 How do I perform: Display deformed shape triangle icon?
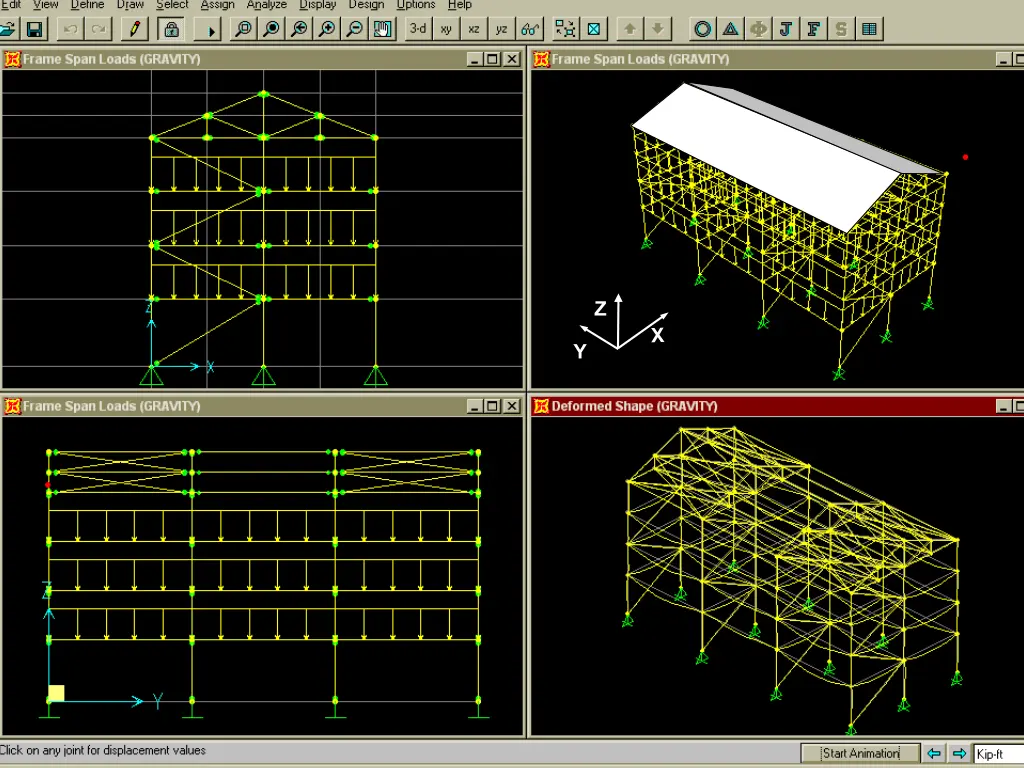click(731, 29)
